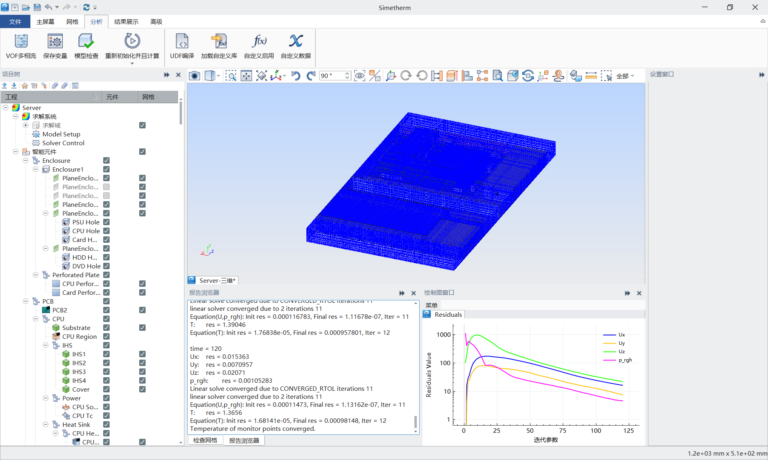Click the save icon in title bar
This screenshot has width=768, height=460.
37,7
